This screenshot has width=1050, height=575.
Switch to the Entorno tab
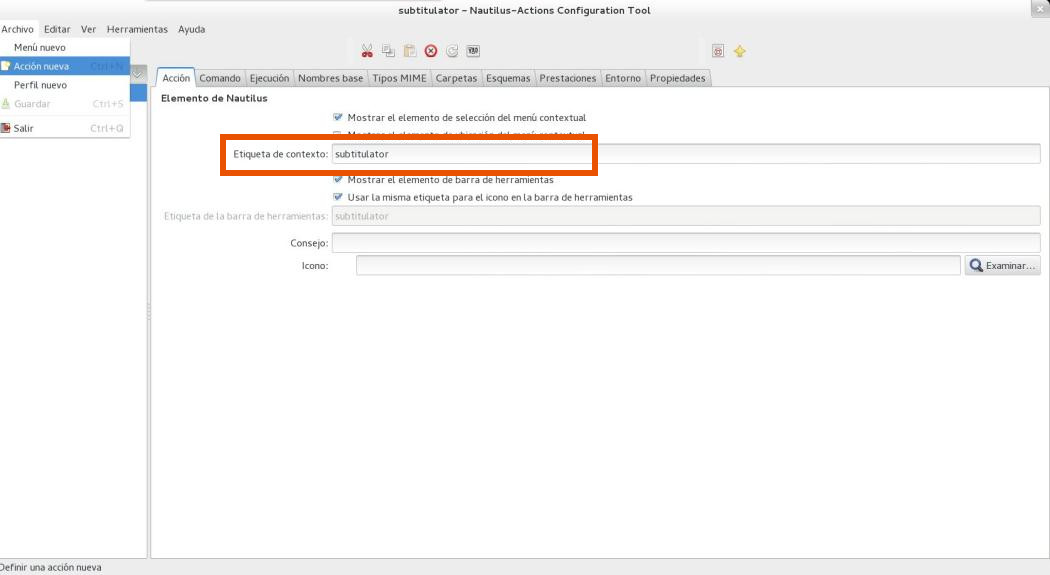[x=623, y=78]
